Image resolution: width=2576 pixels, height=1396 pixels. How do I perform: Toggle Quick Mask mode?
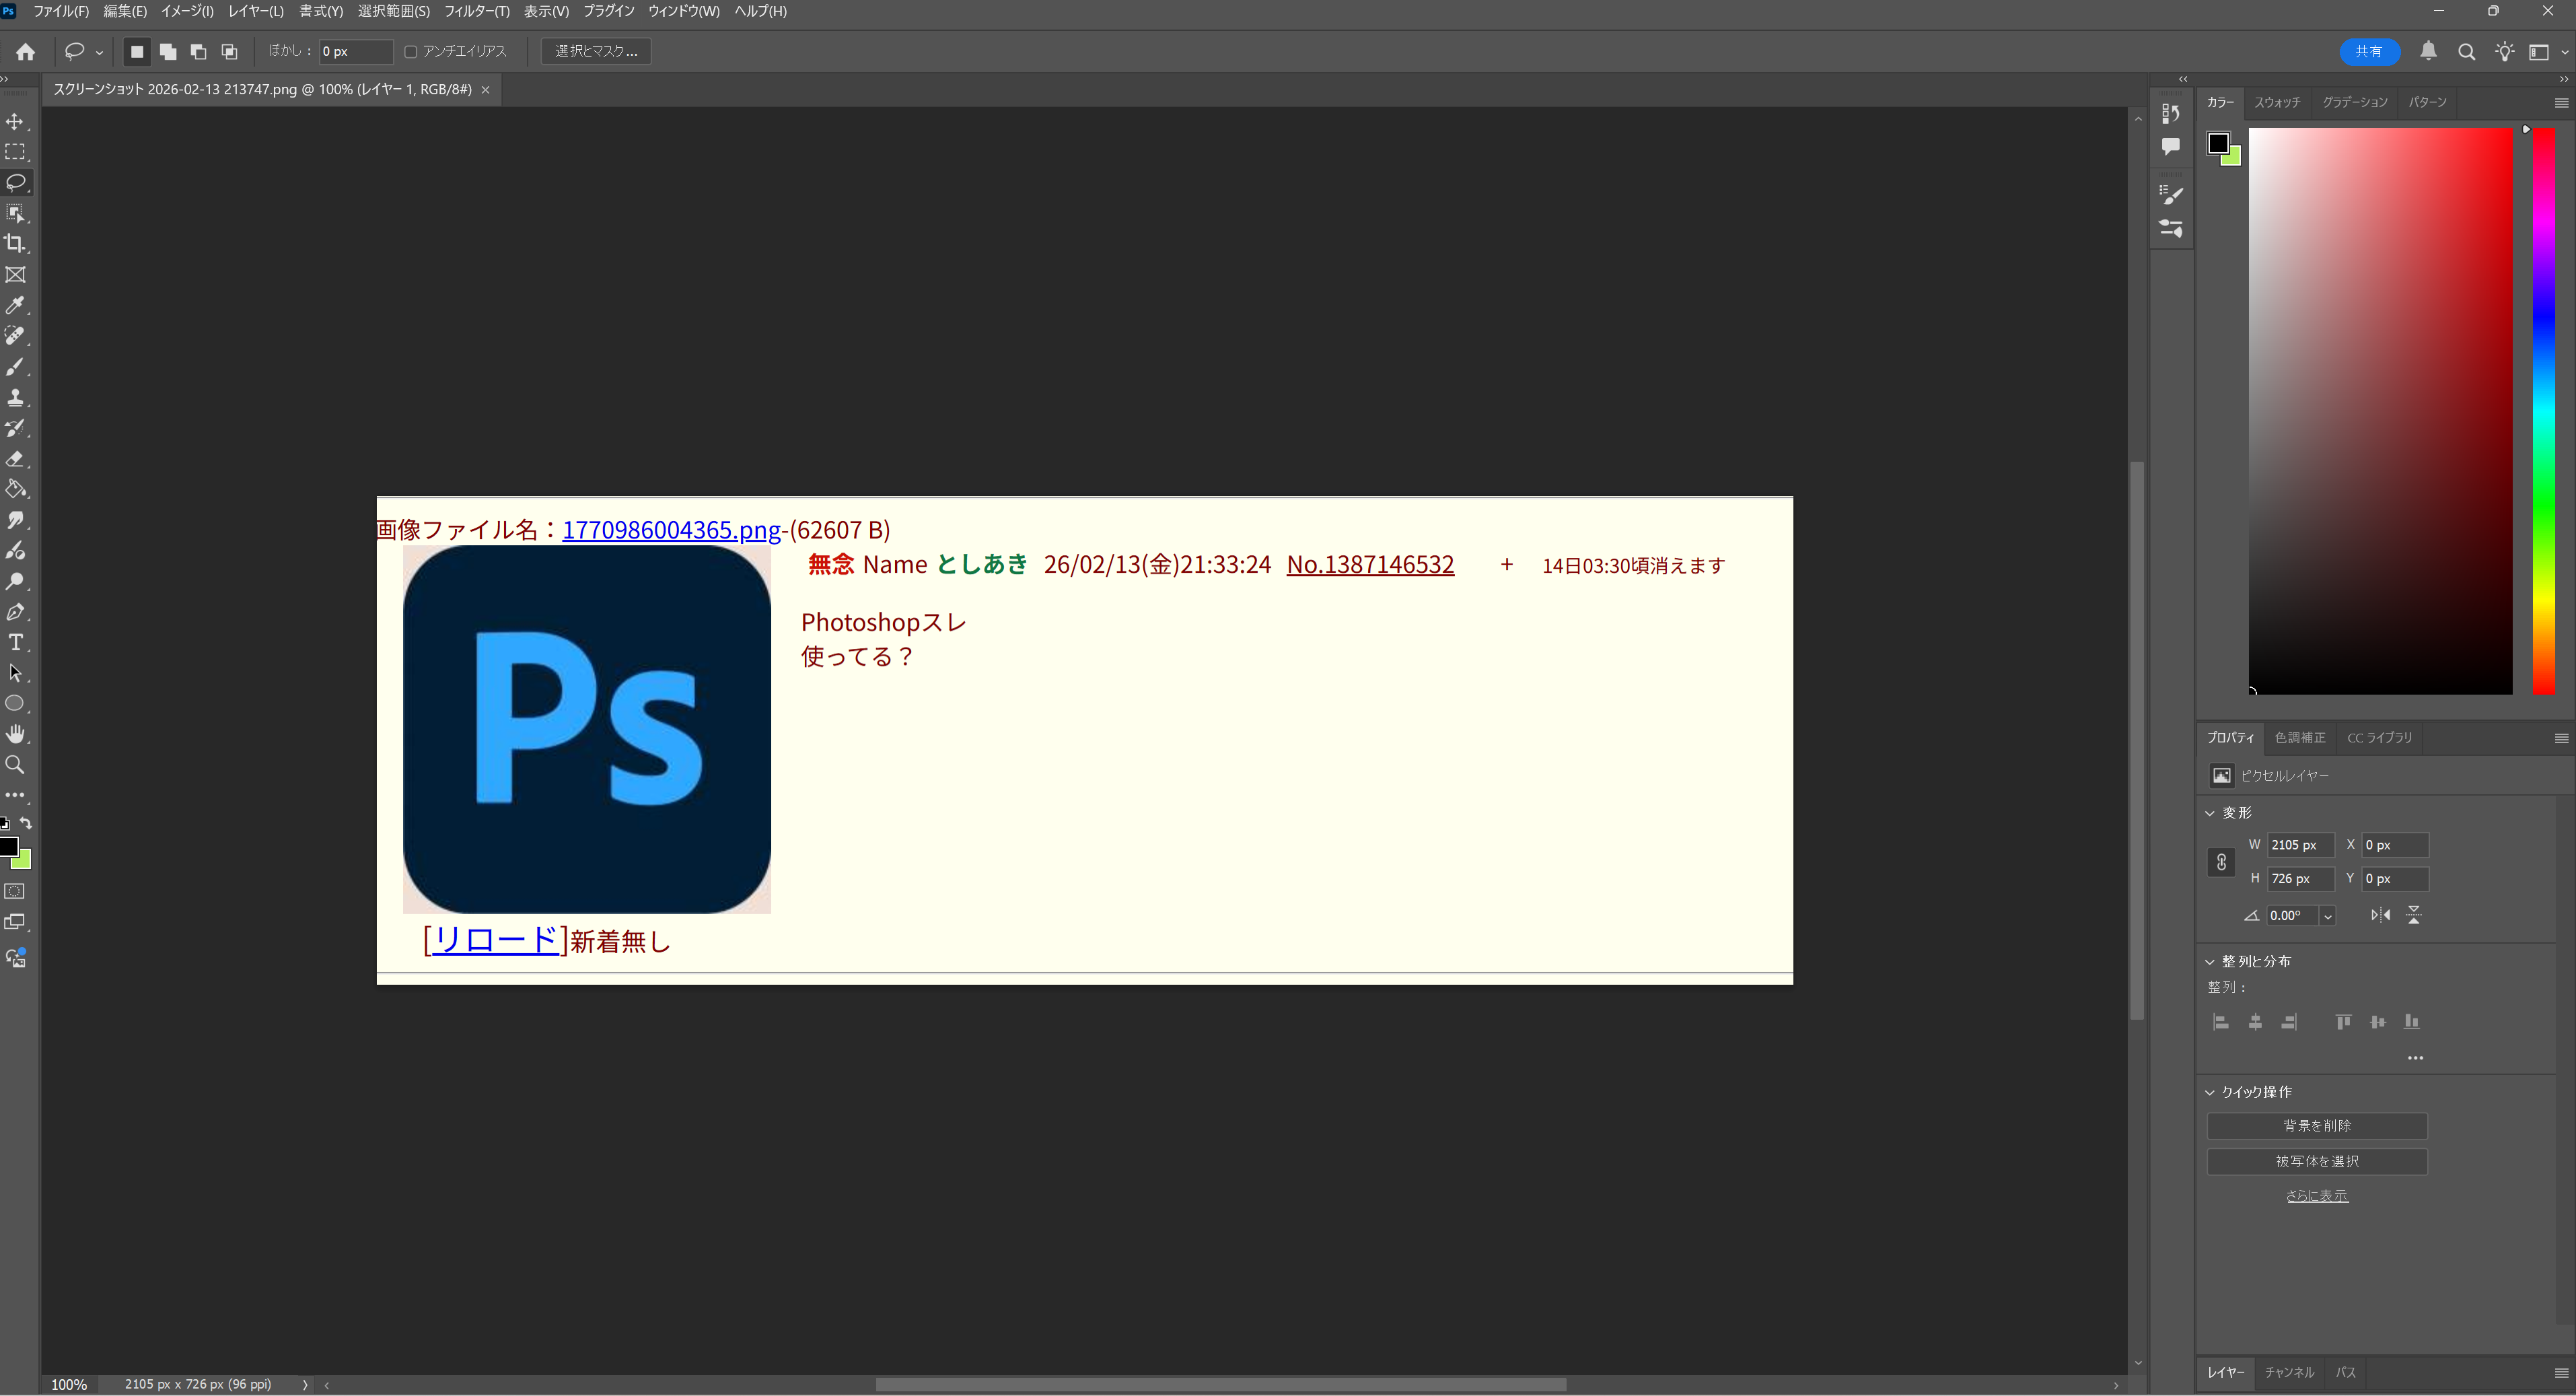(15, 891)
